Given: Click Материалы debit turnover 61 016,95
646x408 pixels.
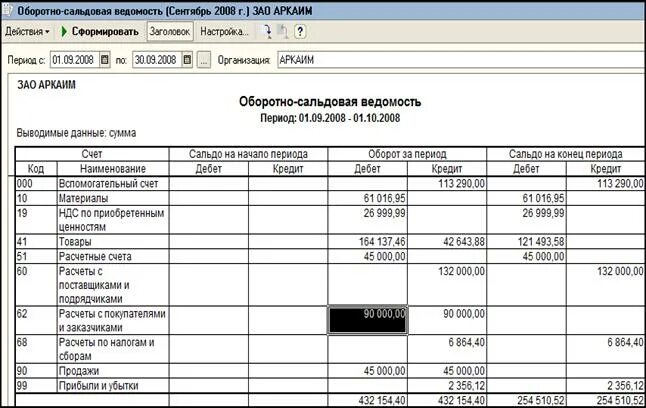Looking at the screenshot, I should [x=367, y=198].
